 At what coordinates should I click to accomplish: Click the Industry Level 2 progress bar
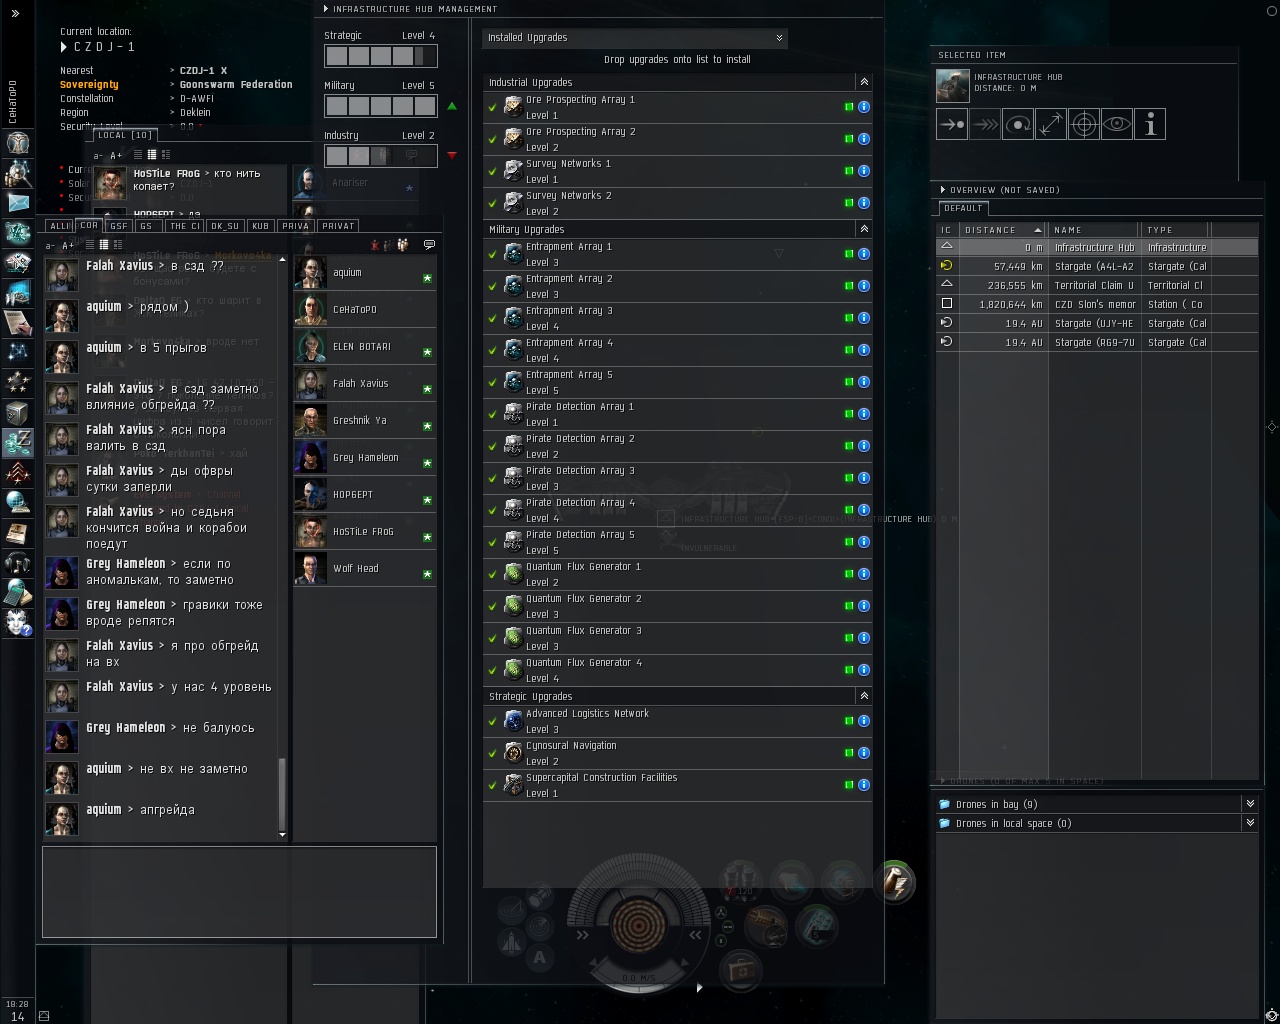[381, 156]
